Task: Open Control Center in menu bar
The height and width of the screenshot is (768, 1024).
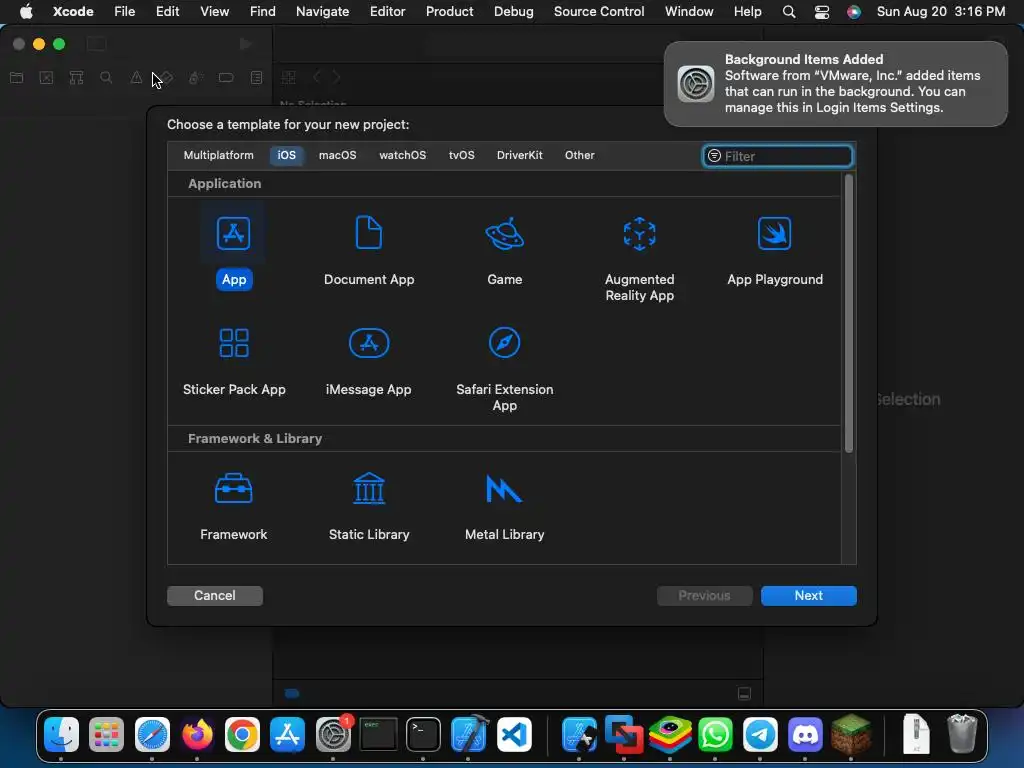Action: [822, 12]
